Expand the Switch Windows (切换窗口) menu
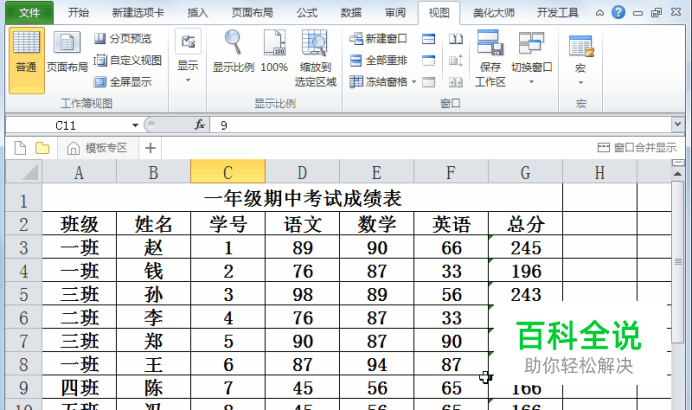 [531, 57]
